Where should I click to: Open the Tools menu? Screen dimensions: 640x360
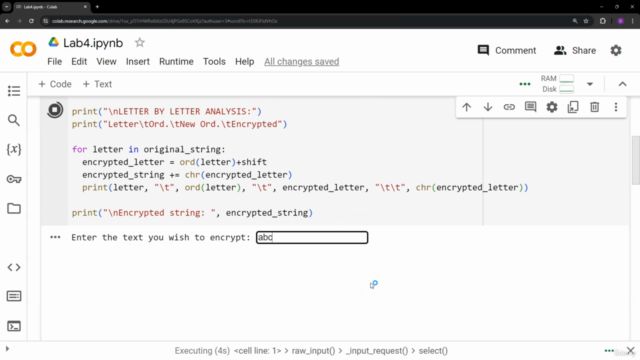click(x=214, y=62)
